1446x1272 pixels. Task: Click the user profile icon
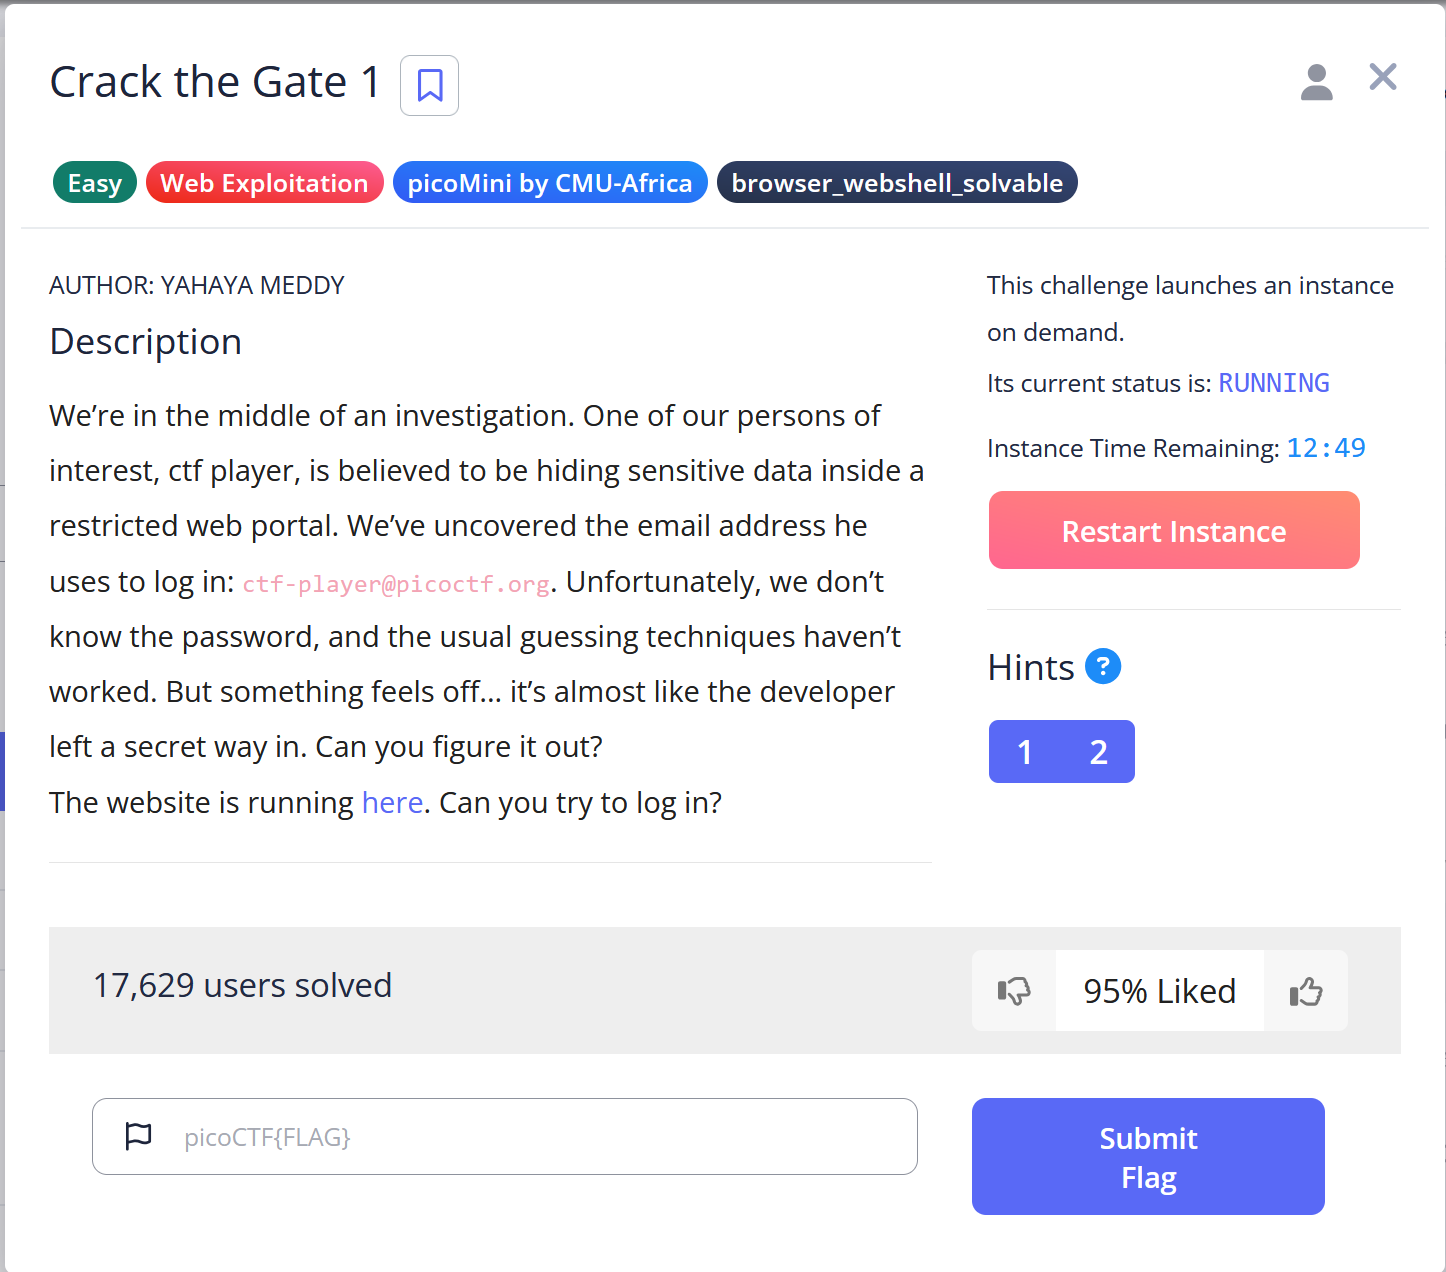1317,83
